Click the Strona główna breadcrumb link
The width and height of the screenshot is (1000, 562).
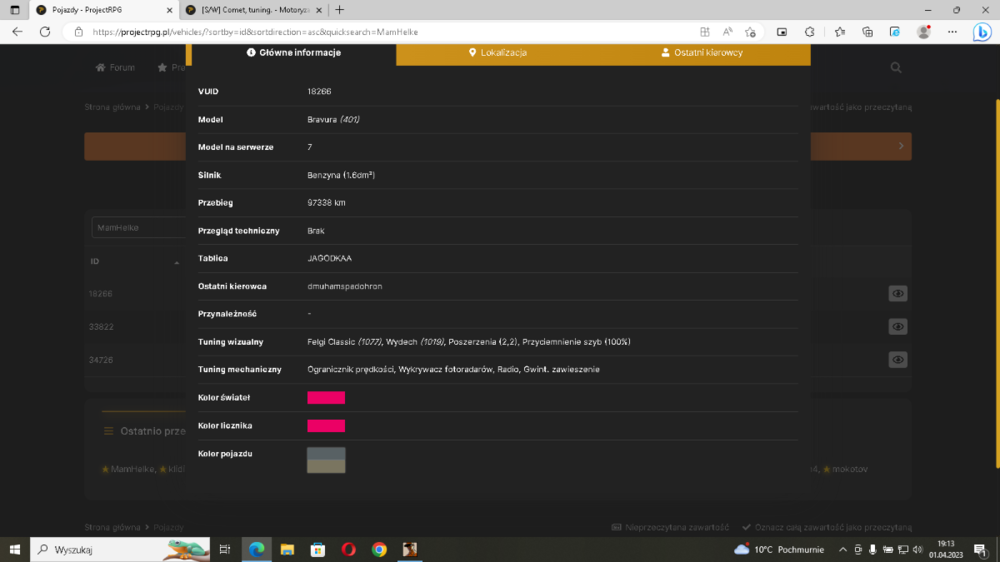112,107
